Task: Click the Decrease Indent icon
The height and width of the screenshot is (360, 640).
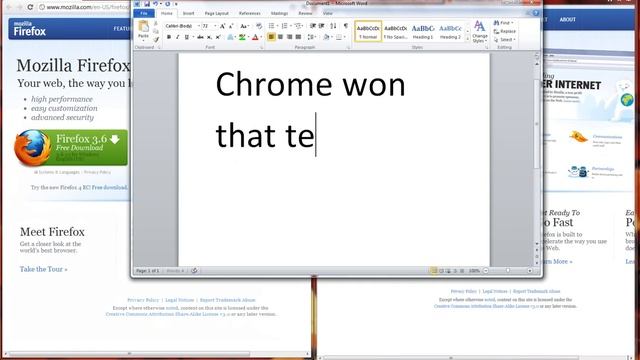Action: click(313, 26)
